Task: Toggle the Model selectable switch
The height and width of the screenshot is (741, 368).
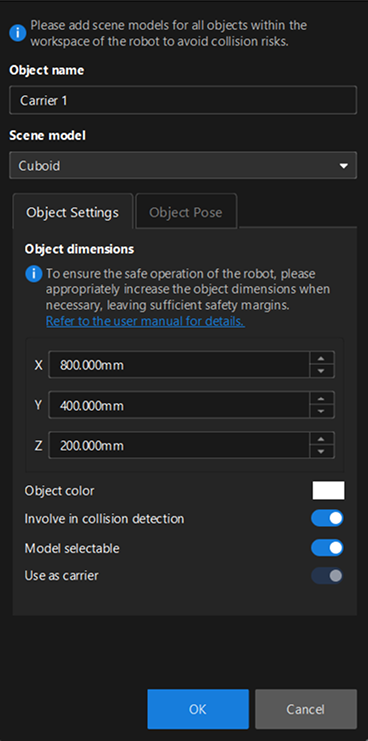Action: pos(327,548)
